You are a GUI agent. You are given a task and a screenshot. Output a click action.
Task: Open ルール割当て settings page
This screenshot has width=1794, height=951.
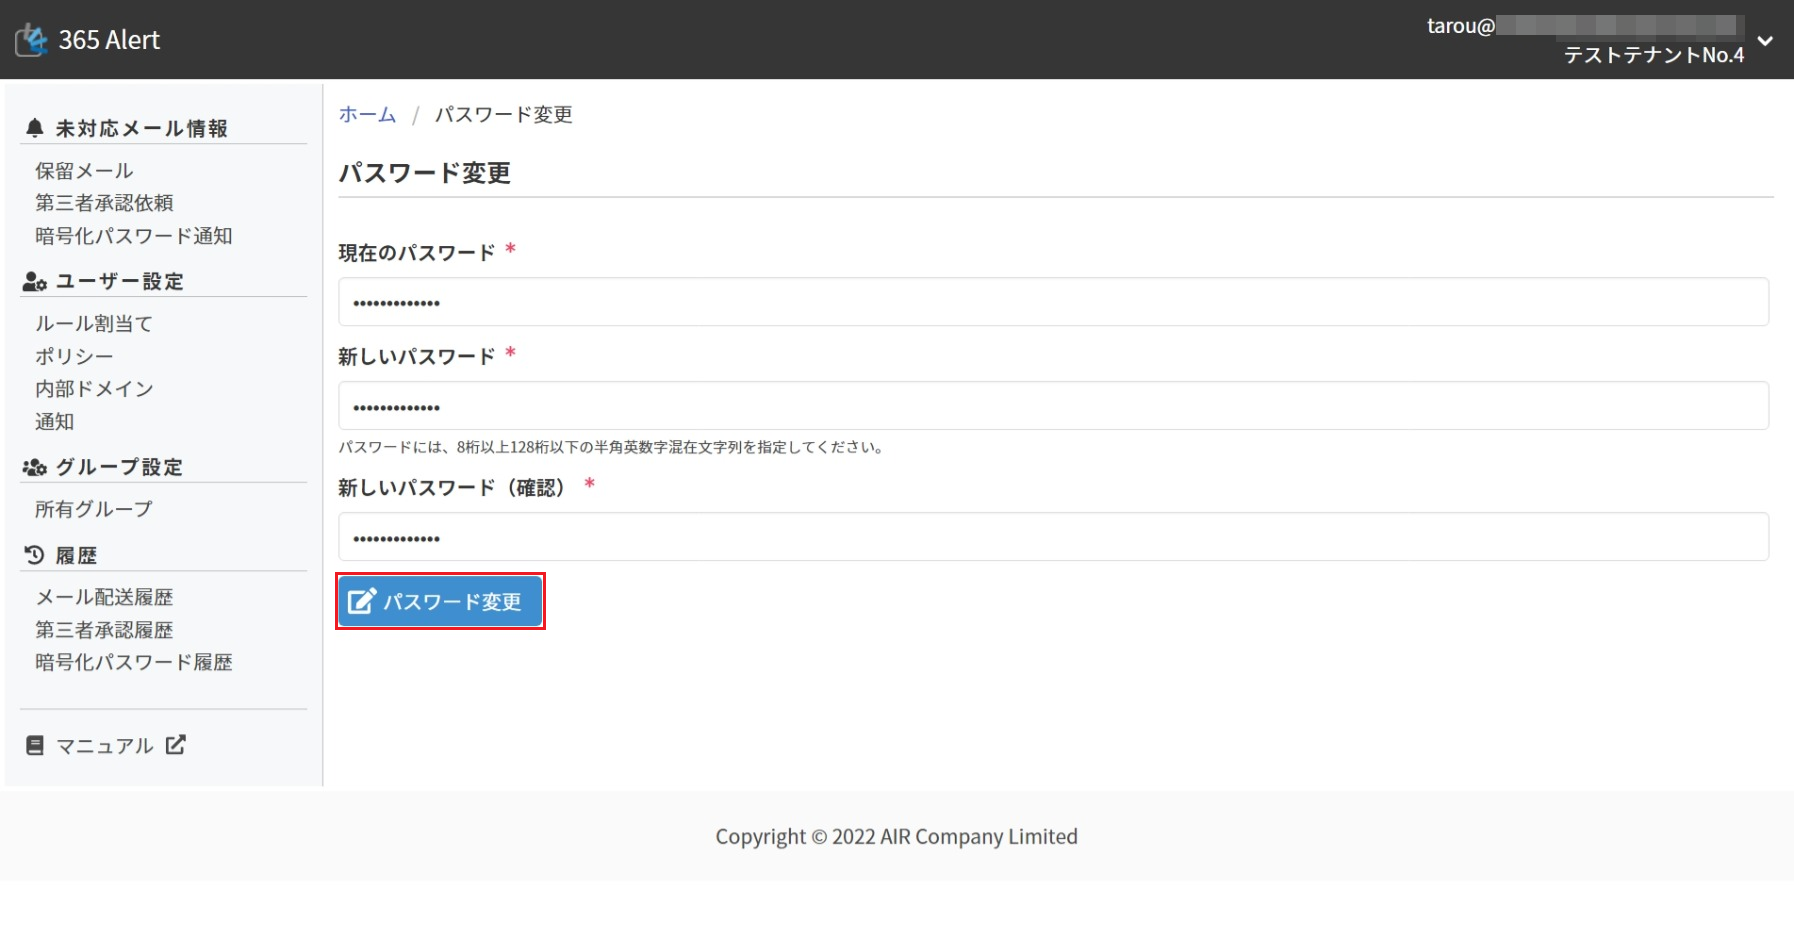(x=94, y=324)
